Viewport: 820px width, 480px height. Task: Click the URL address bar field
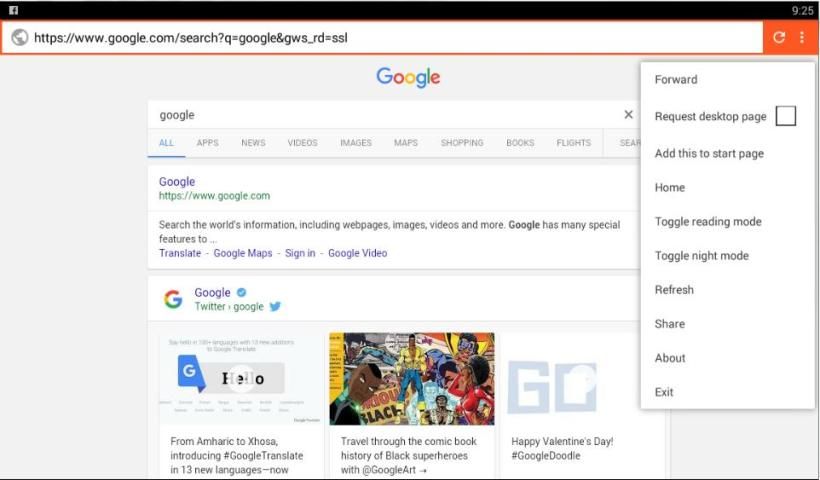[x=390, y=38]
